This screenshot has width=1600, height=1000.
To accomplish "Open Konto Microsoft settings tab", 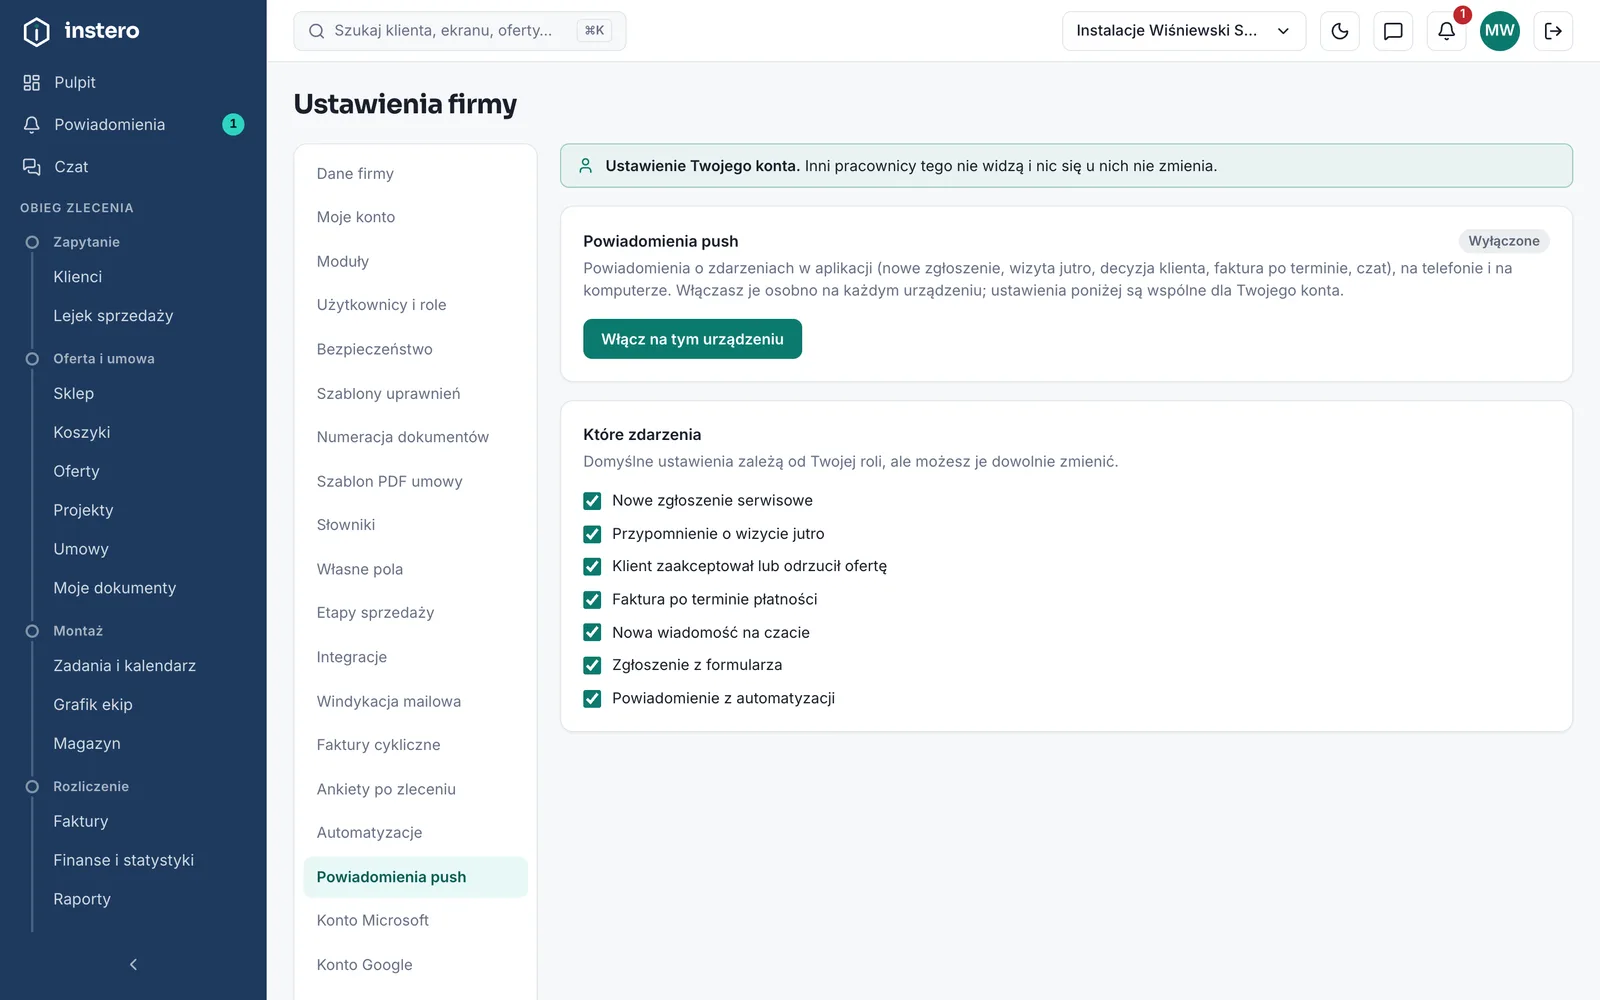I will (x=415, y=921).
